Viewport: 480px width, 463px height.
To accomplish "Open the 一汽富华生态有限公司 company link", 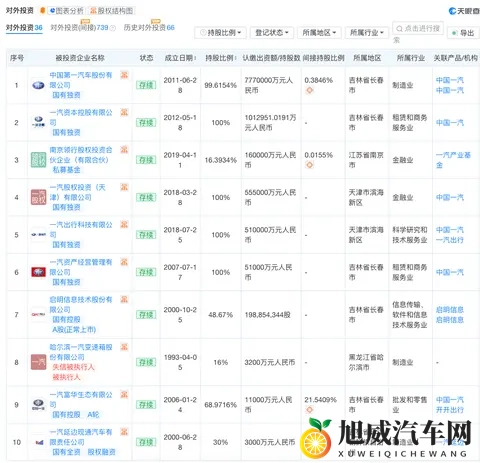I will 81,399.
